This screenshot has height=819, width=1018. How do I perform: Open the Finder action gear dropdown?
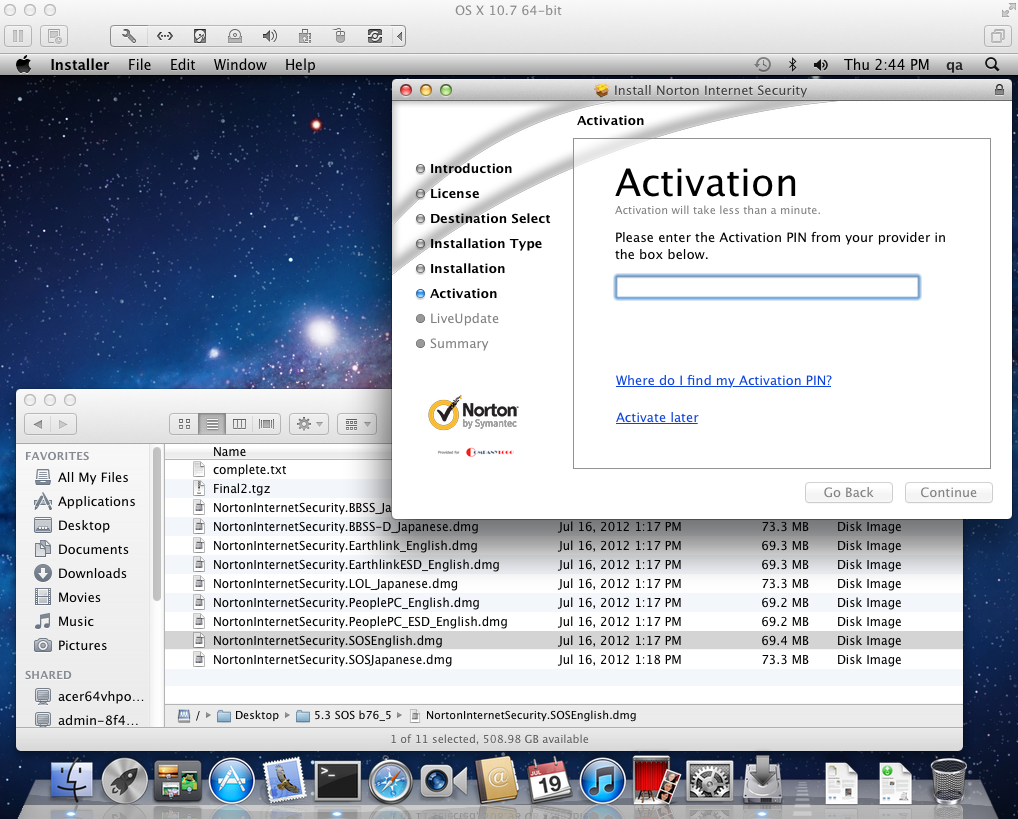[308, 424]
